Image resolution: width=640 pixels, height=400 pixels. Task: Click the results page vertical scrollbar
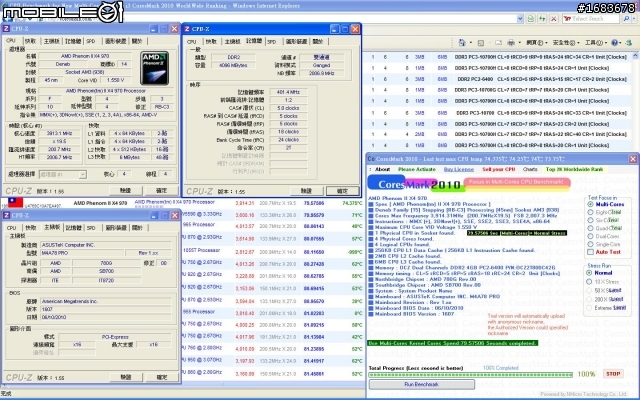pos(636,100)
